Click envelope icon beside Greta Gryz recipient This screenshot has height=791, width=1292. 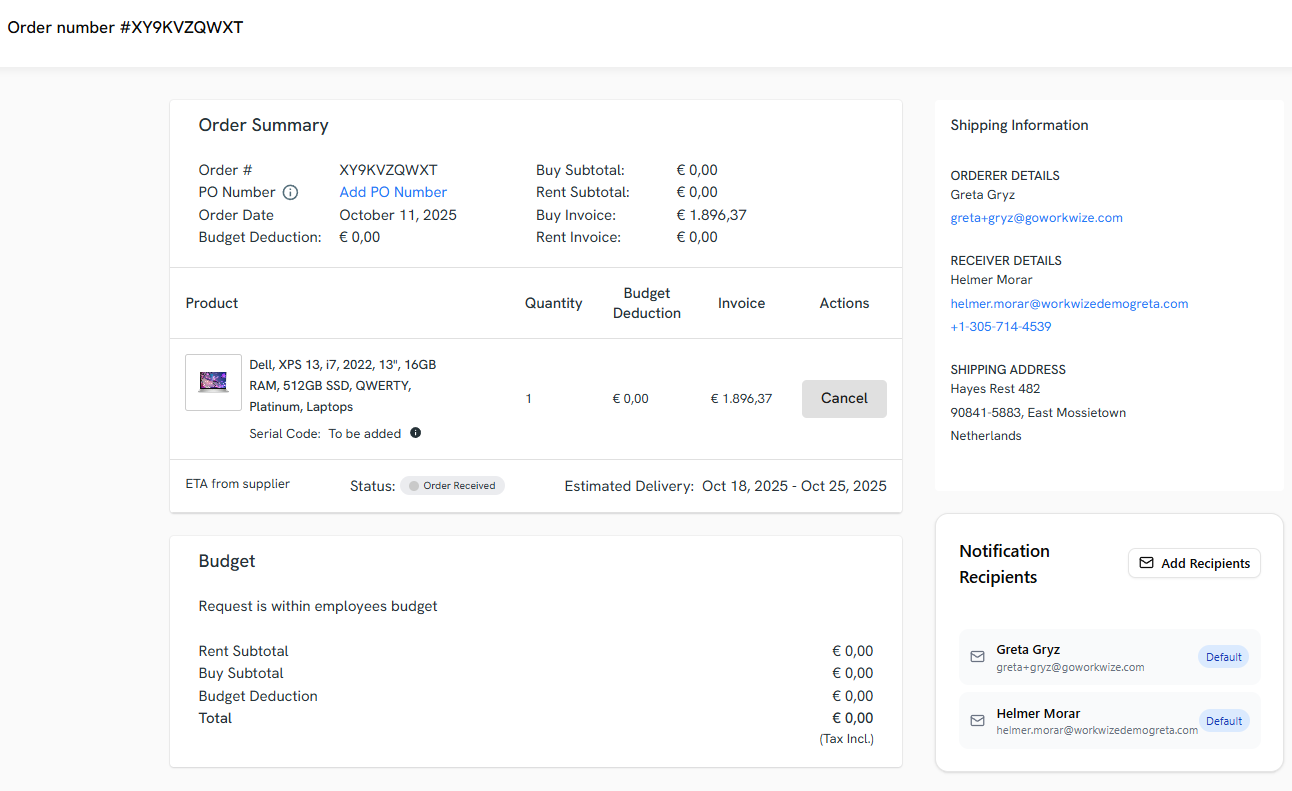pos(978,657)
